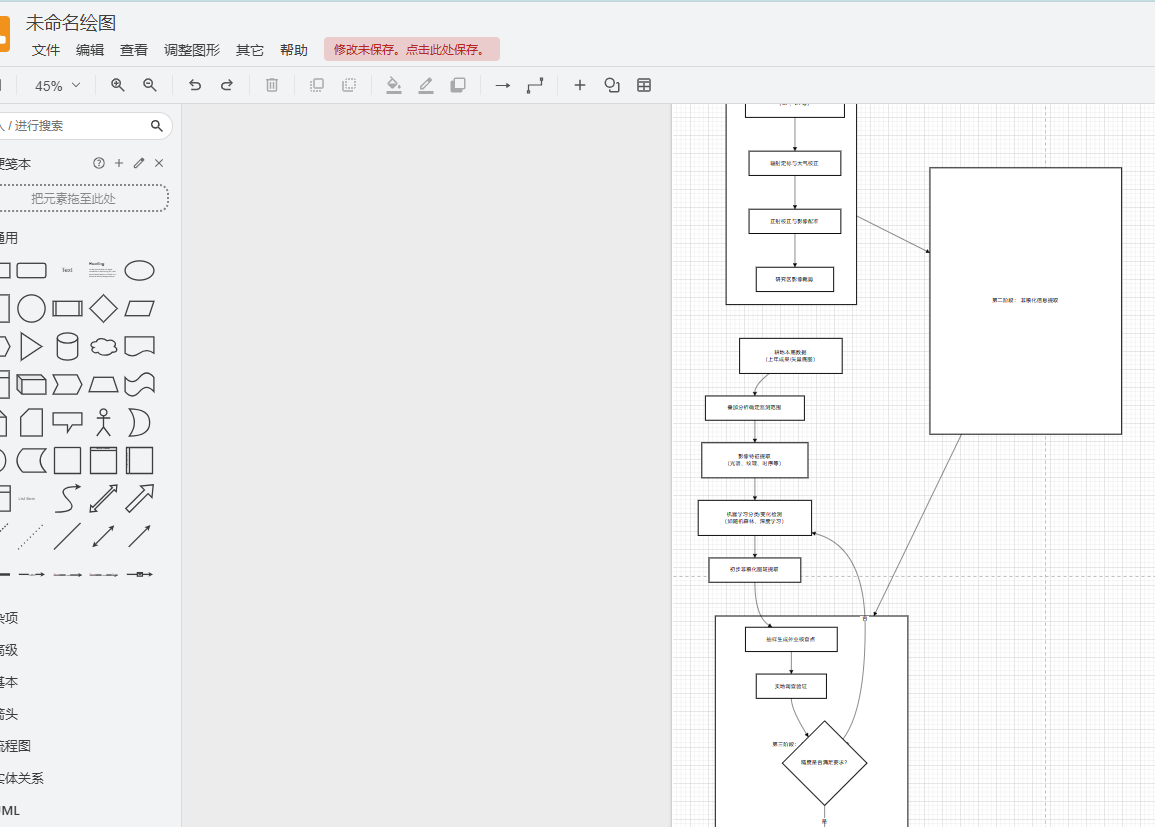
Task: Close scratchpad with X icon
Action: [158, 163]
